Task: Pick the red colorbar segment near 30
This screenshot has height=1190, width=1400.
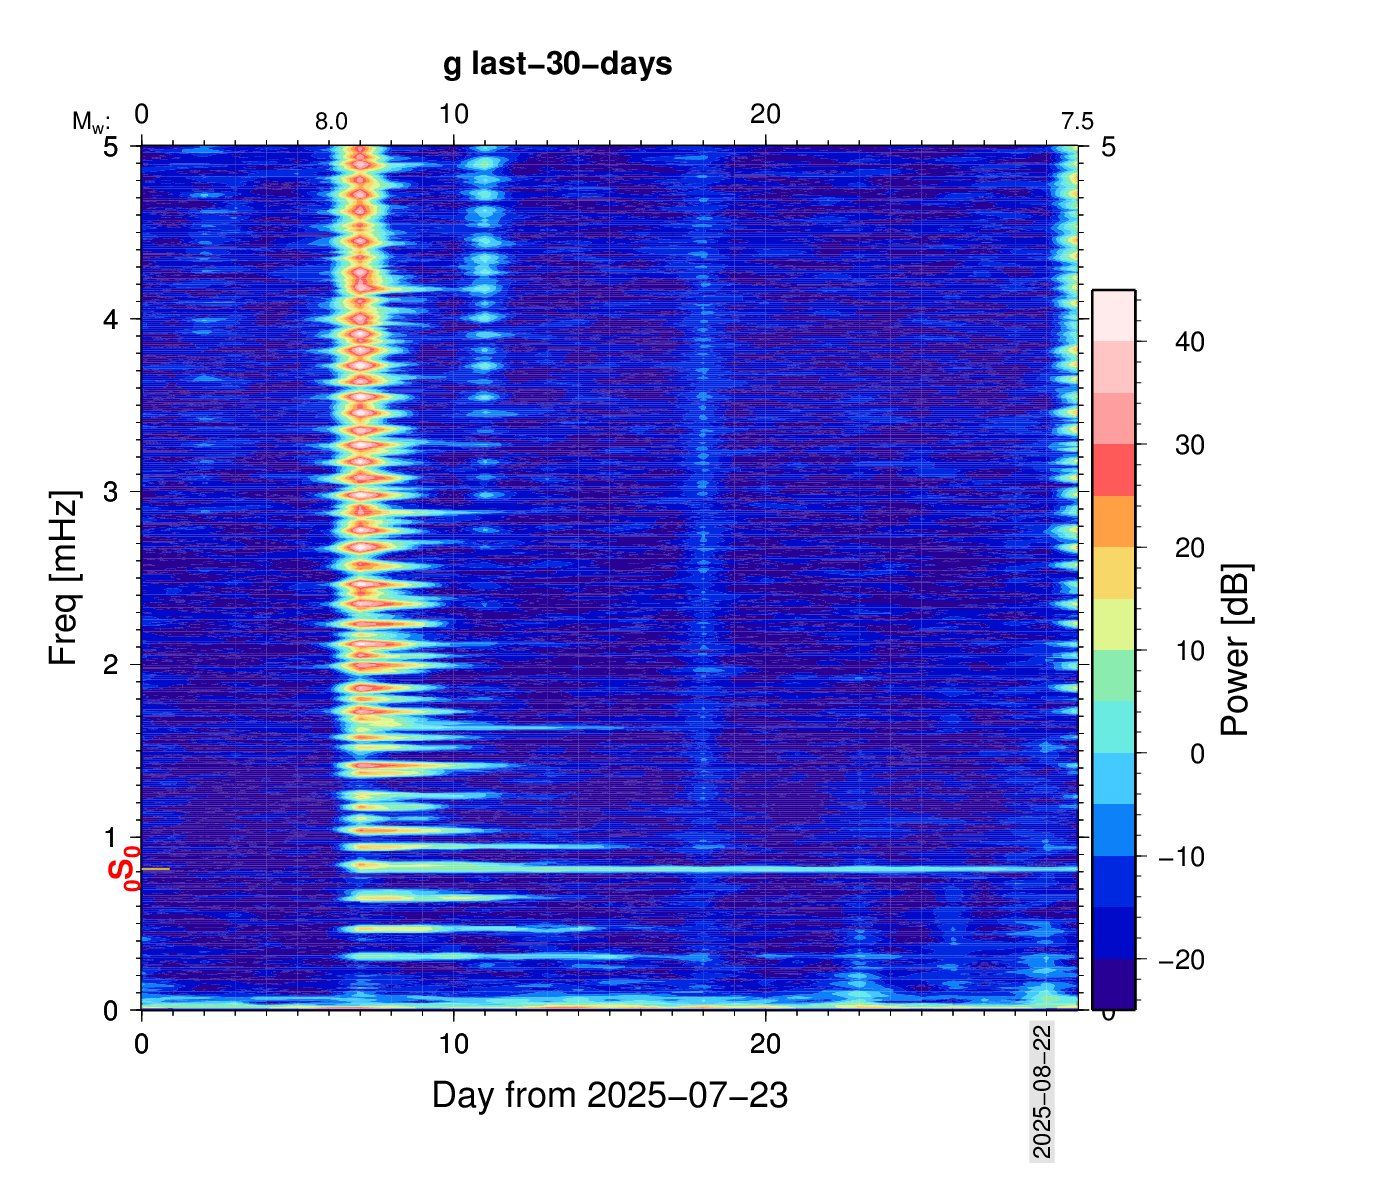Action: pos(1113,470)
